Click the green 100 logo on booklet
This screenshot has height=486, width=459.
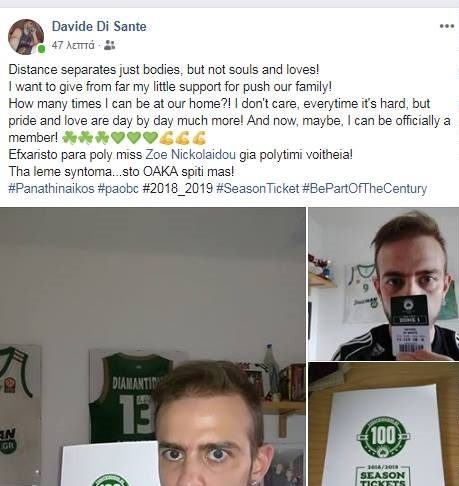pos(383,436)
